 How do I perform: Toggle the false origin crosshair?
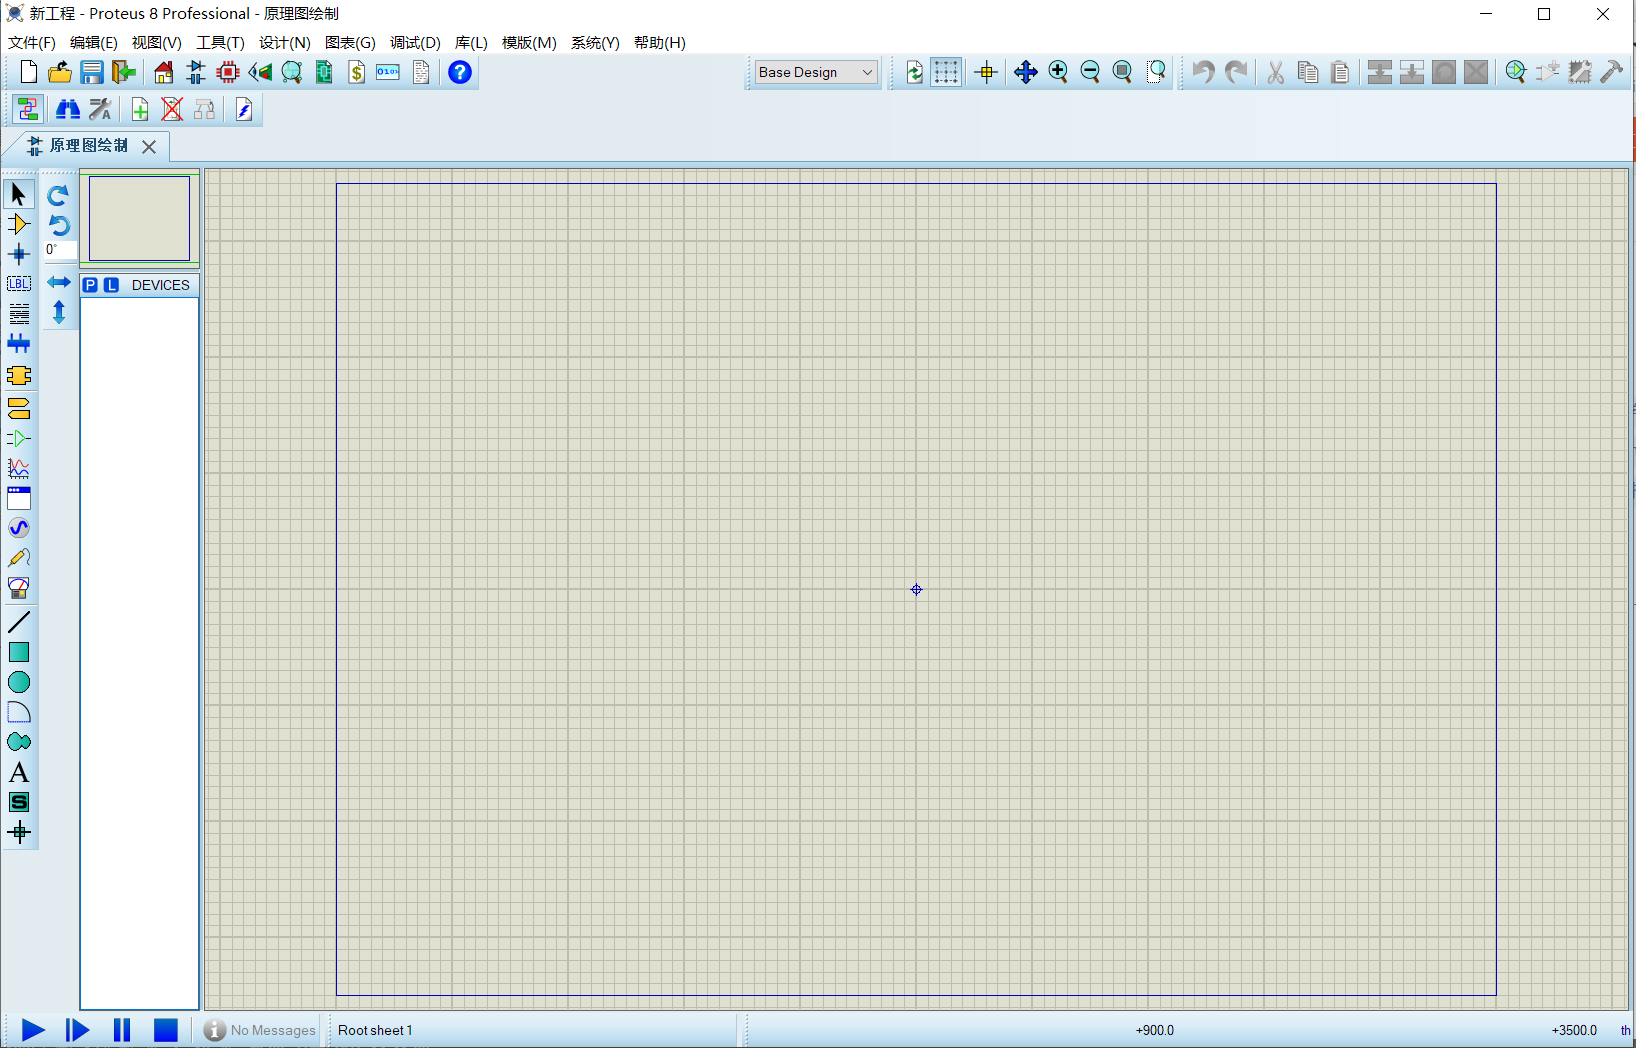pyautogui.click(x=987, y=72)
